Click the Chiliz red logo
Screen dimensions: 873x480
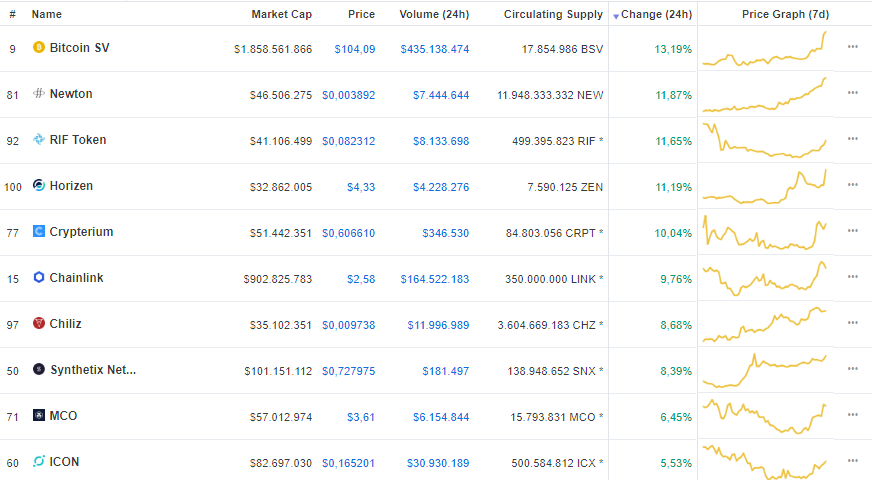point(38,323)
